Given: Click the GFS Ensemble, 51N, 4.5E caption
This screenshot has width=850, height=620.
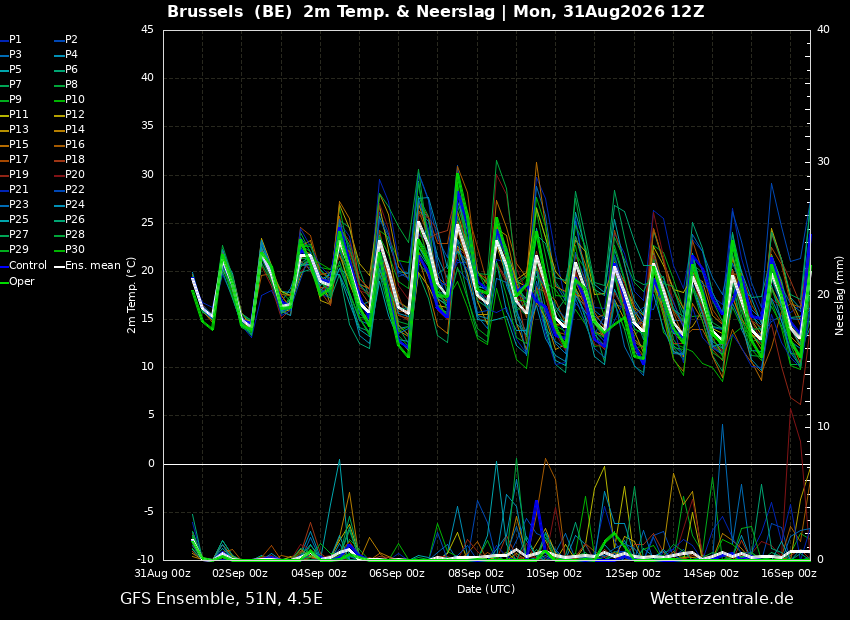Looking at the screenshot, I should point(221,599).
